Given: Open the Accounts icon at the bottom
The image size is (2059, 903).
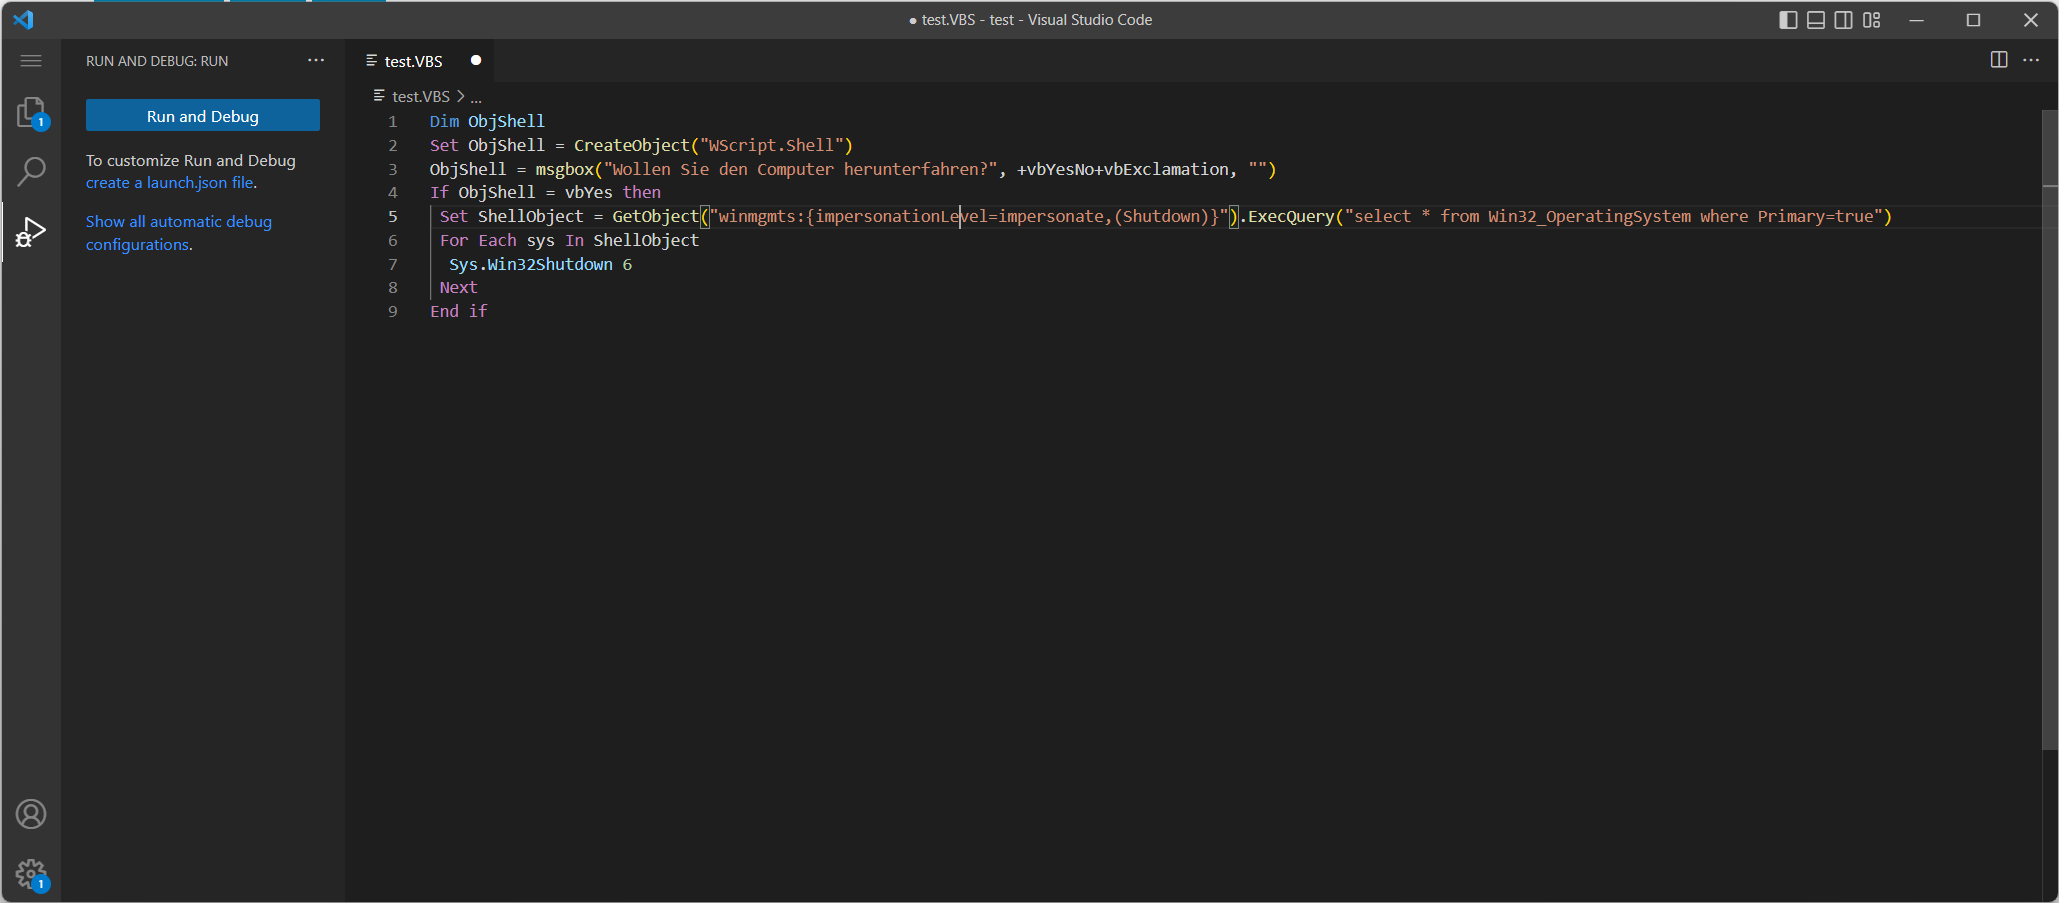Looking at the screenshot, I should (31, 814).
